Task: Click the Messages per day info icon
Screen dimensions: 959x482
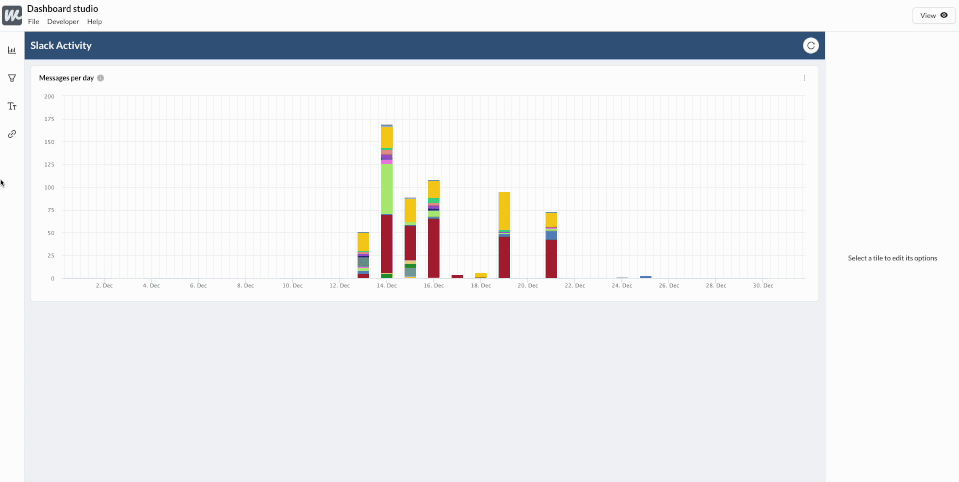Action: pos(100,78)
